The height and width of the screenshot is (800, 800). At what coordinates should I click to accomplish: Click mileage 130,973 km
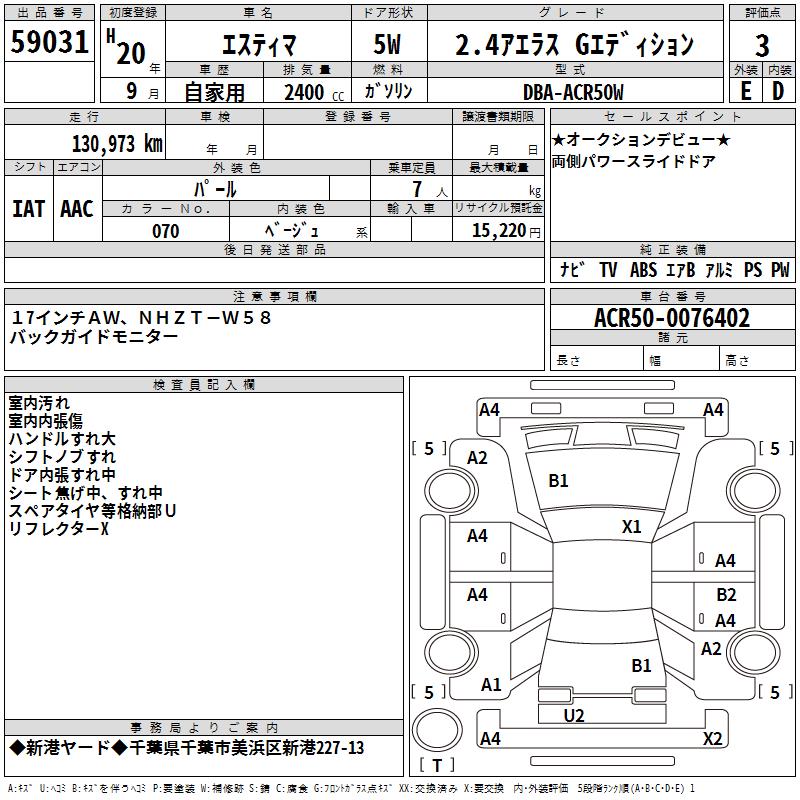[x=117, y=143]
